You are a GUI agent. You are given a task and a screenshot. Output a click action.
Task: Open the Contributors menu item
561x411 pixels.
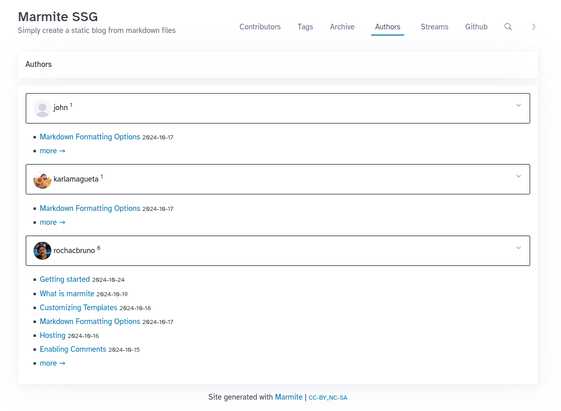point(260,27)
